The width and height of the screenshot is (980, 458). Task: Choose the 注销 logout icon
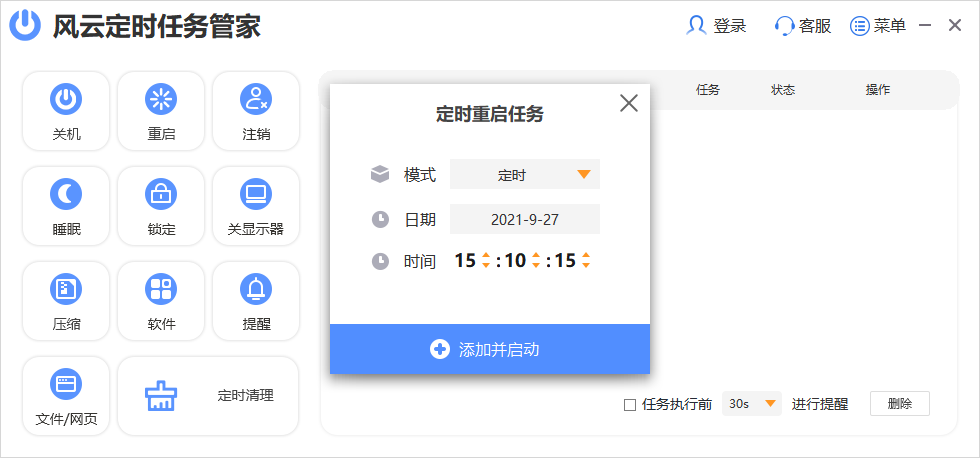click(256, 99)
